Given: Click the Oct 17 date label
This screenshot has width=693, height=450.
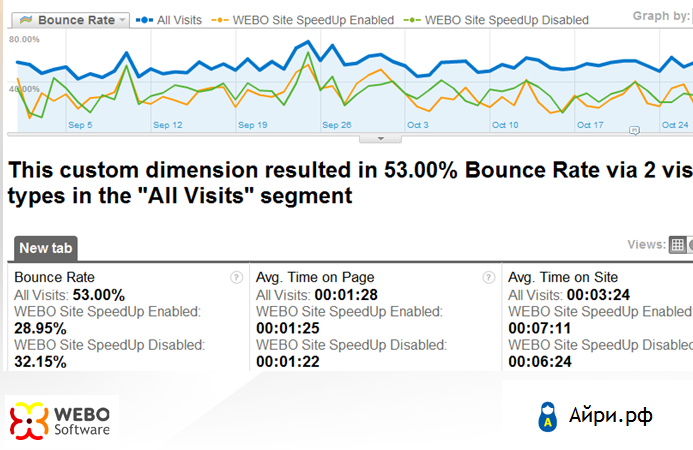Looking at the screenshot, I should click(x=590, y=125).
